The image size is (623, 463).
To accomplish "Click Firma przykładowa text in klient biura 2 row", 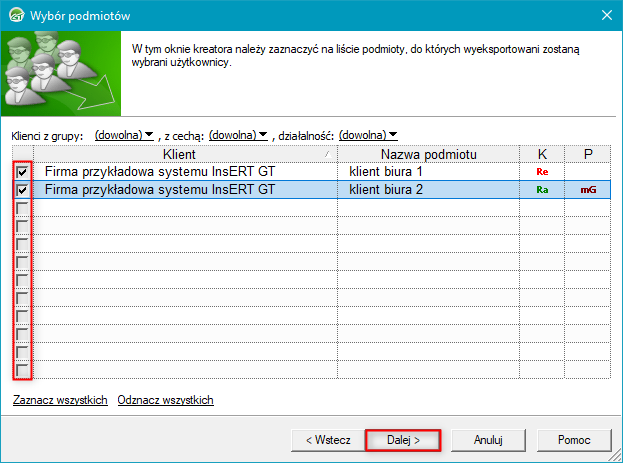I will (160, 190).
